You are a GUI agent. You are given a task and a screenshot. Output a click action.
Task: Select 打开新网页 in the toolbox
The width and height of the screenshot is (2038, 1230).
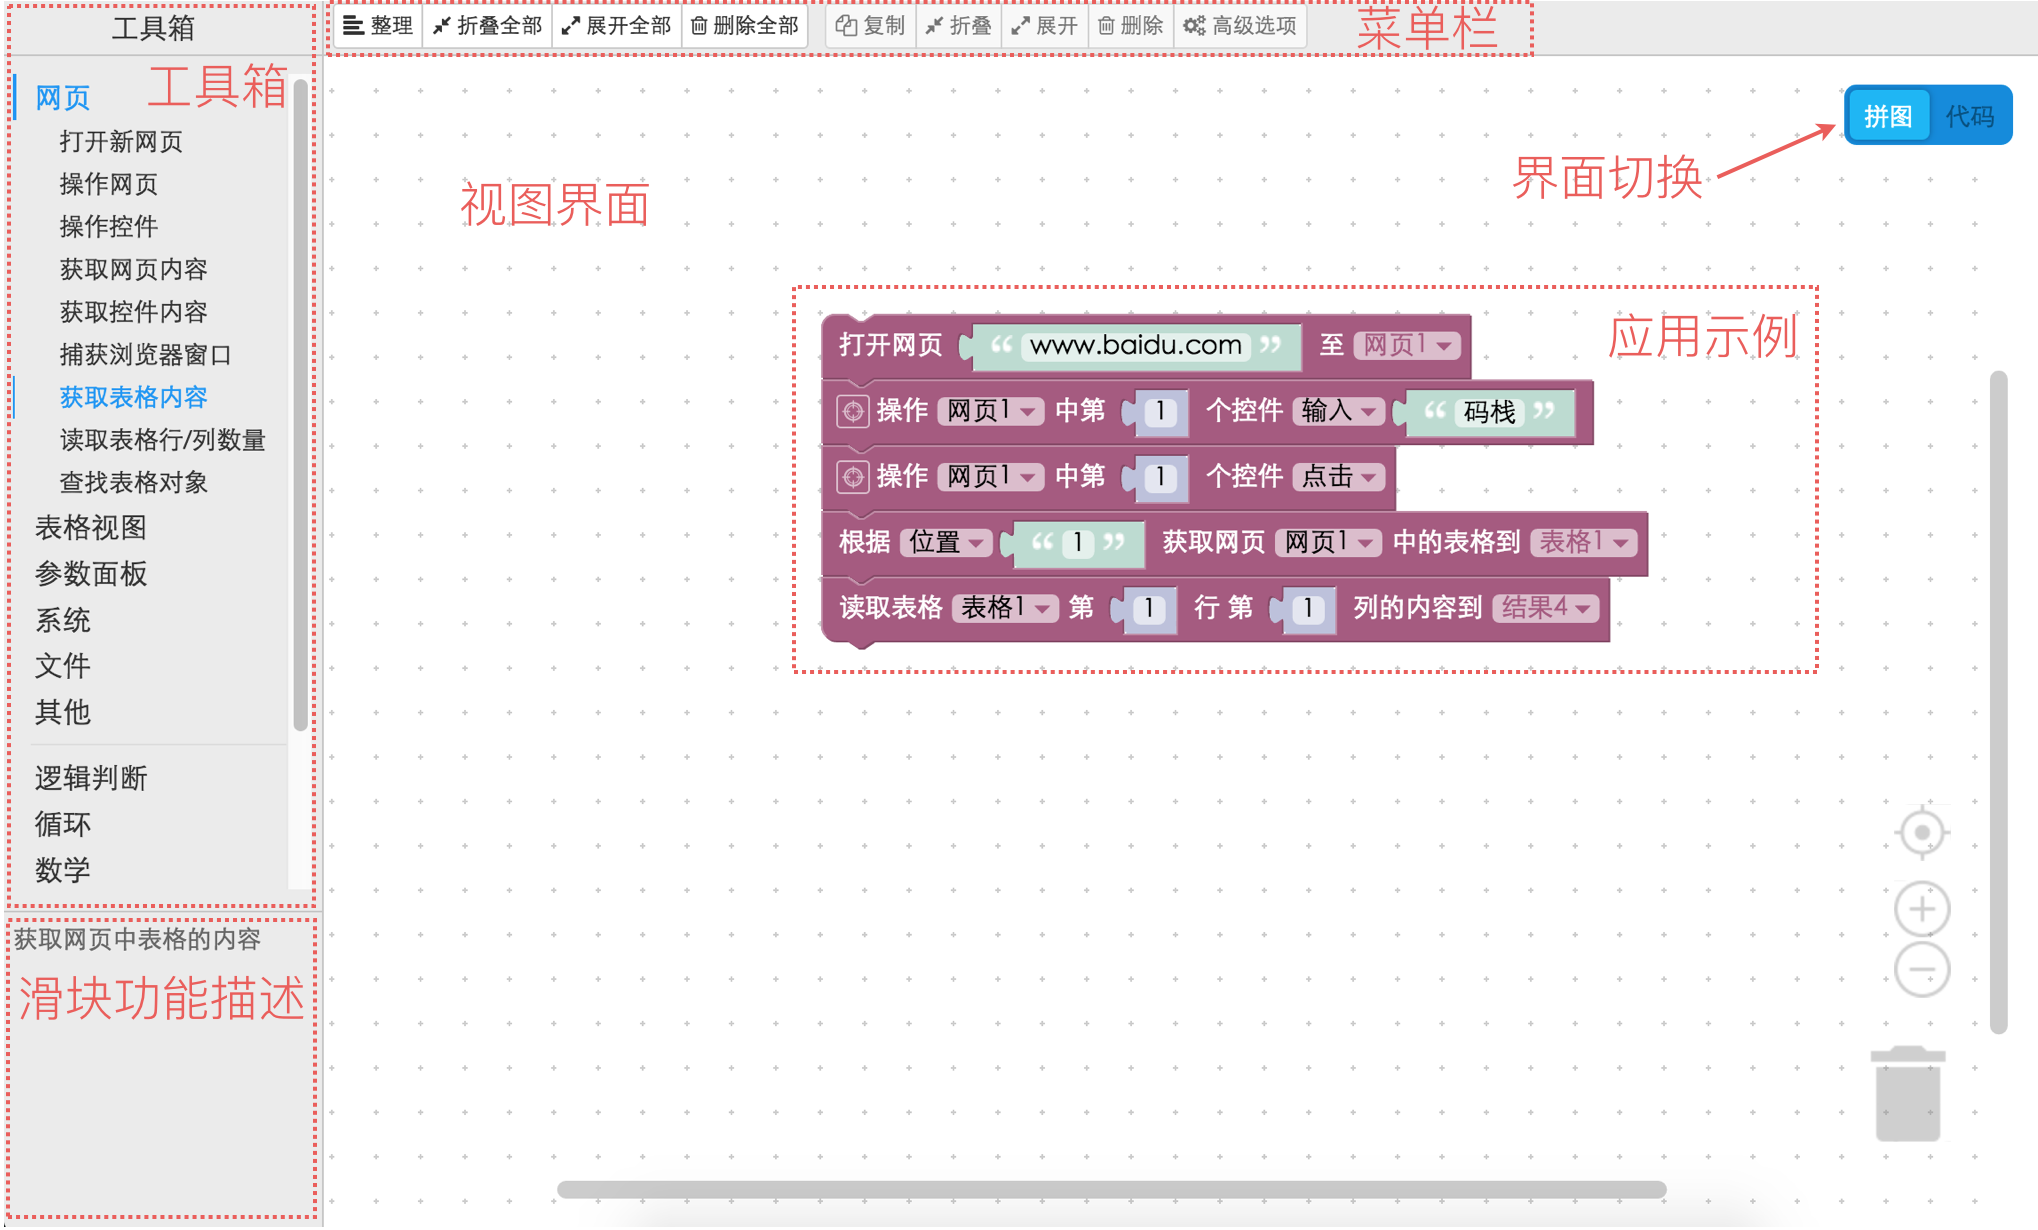click(121, 142)
